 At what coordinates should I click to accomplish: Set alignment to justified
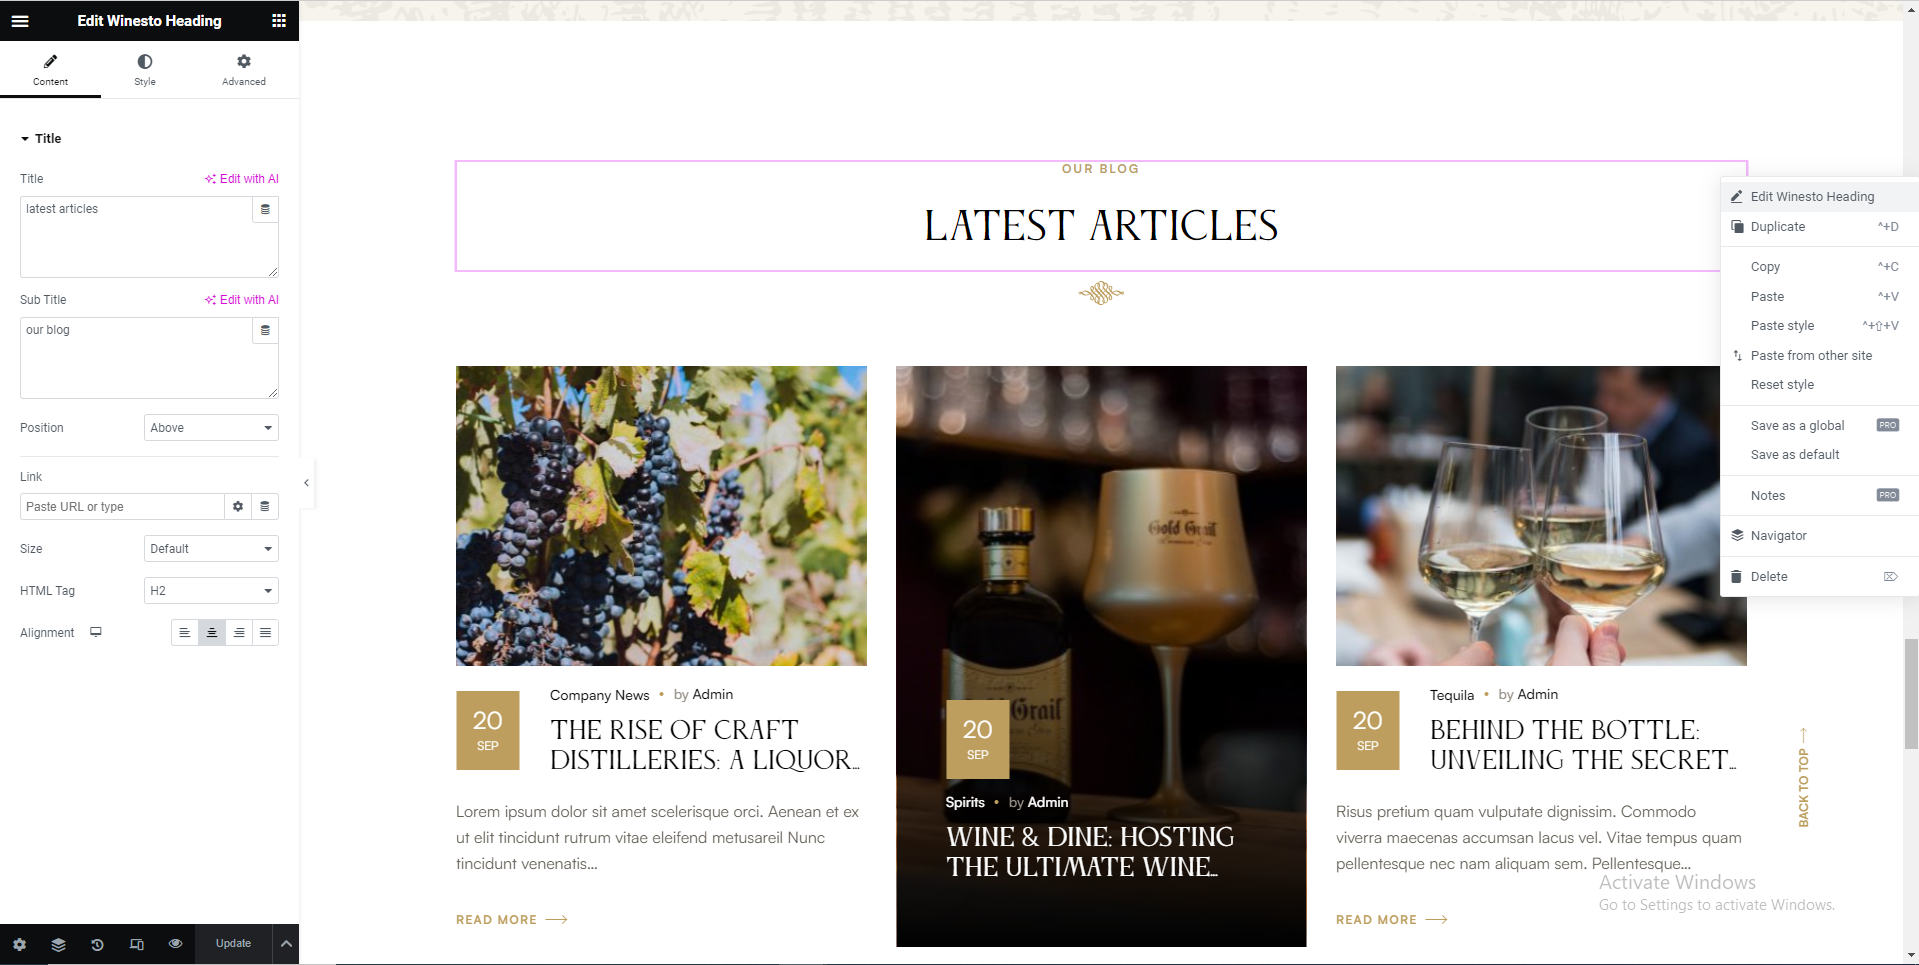pos(265,633)
